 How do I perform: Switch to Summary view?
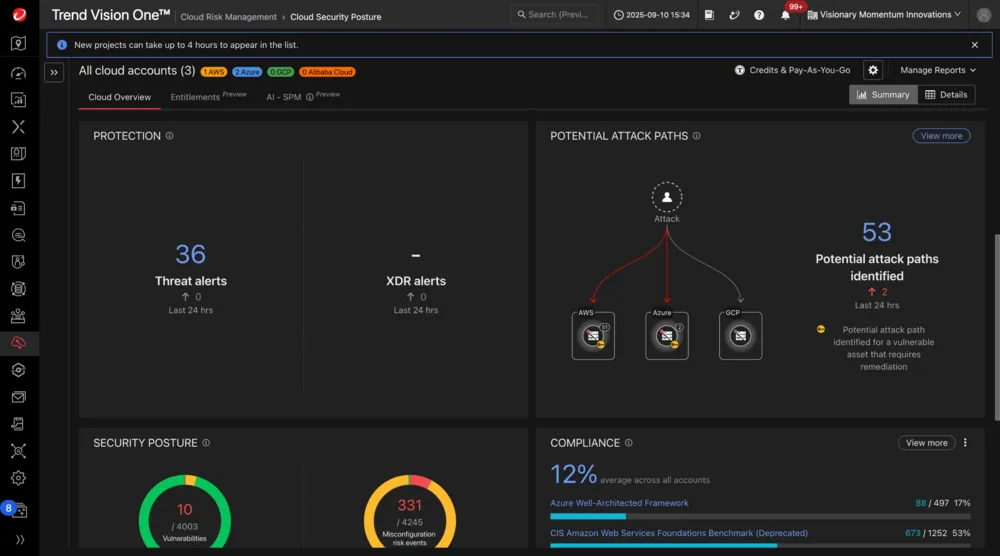coord(883,95)
